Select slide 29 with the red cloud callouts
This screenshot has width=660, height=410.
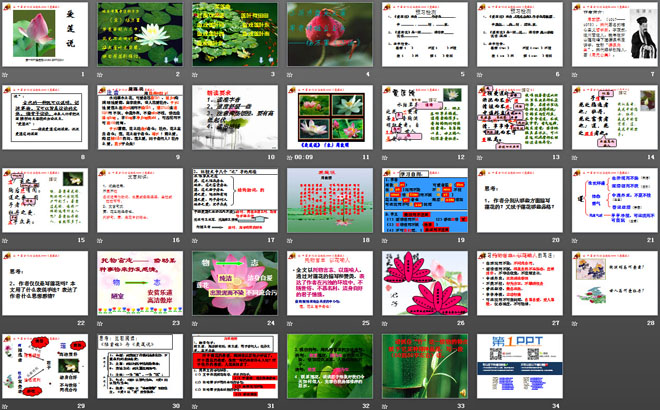(x=45, y=366)
